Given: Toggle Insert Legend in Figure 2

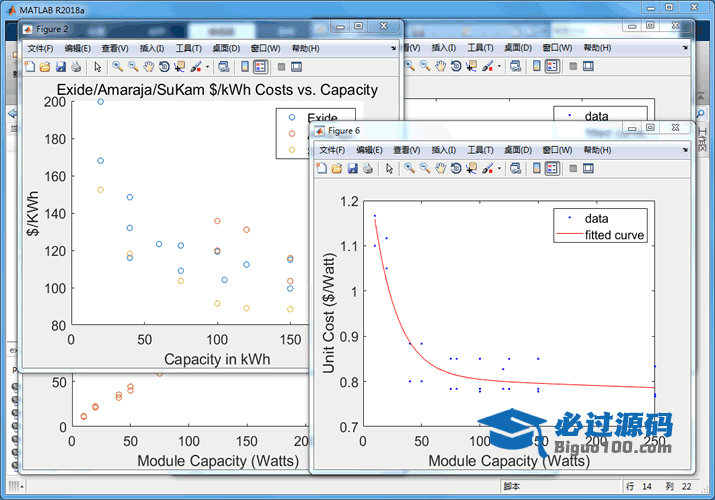Looking at the screenshot, I should click(x=260, y=67).
